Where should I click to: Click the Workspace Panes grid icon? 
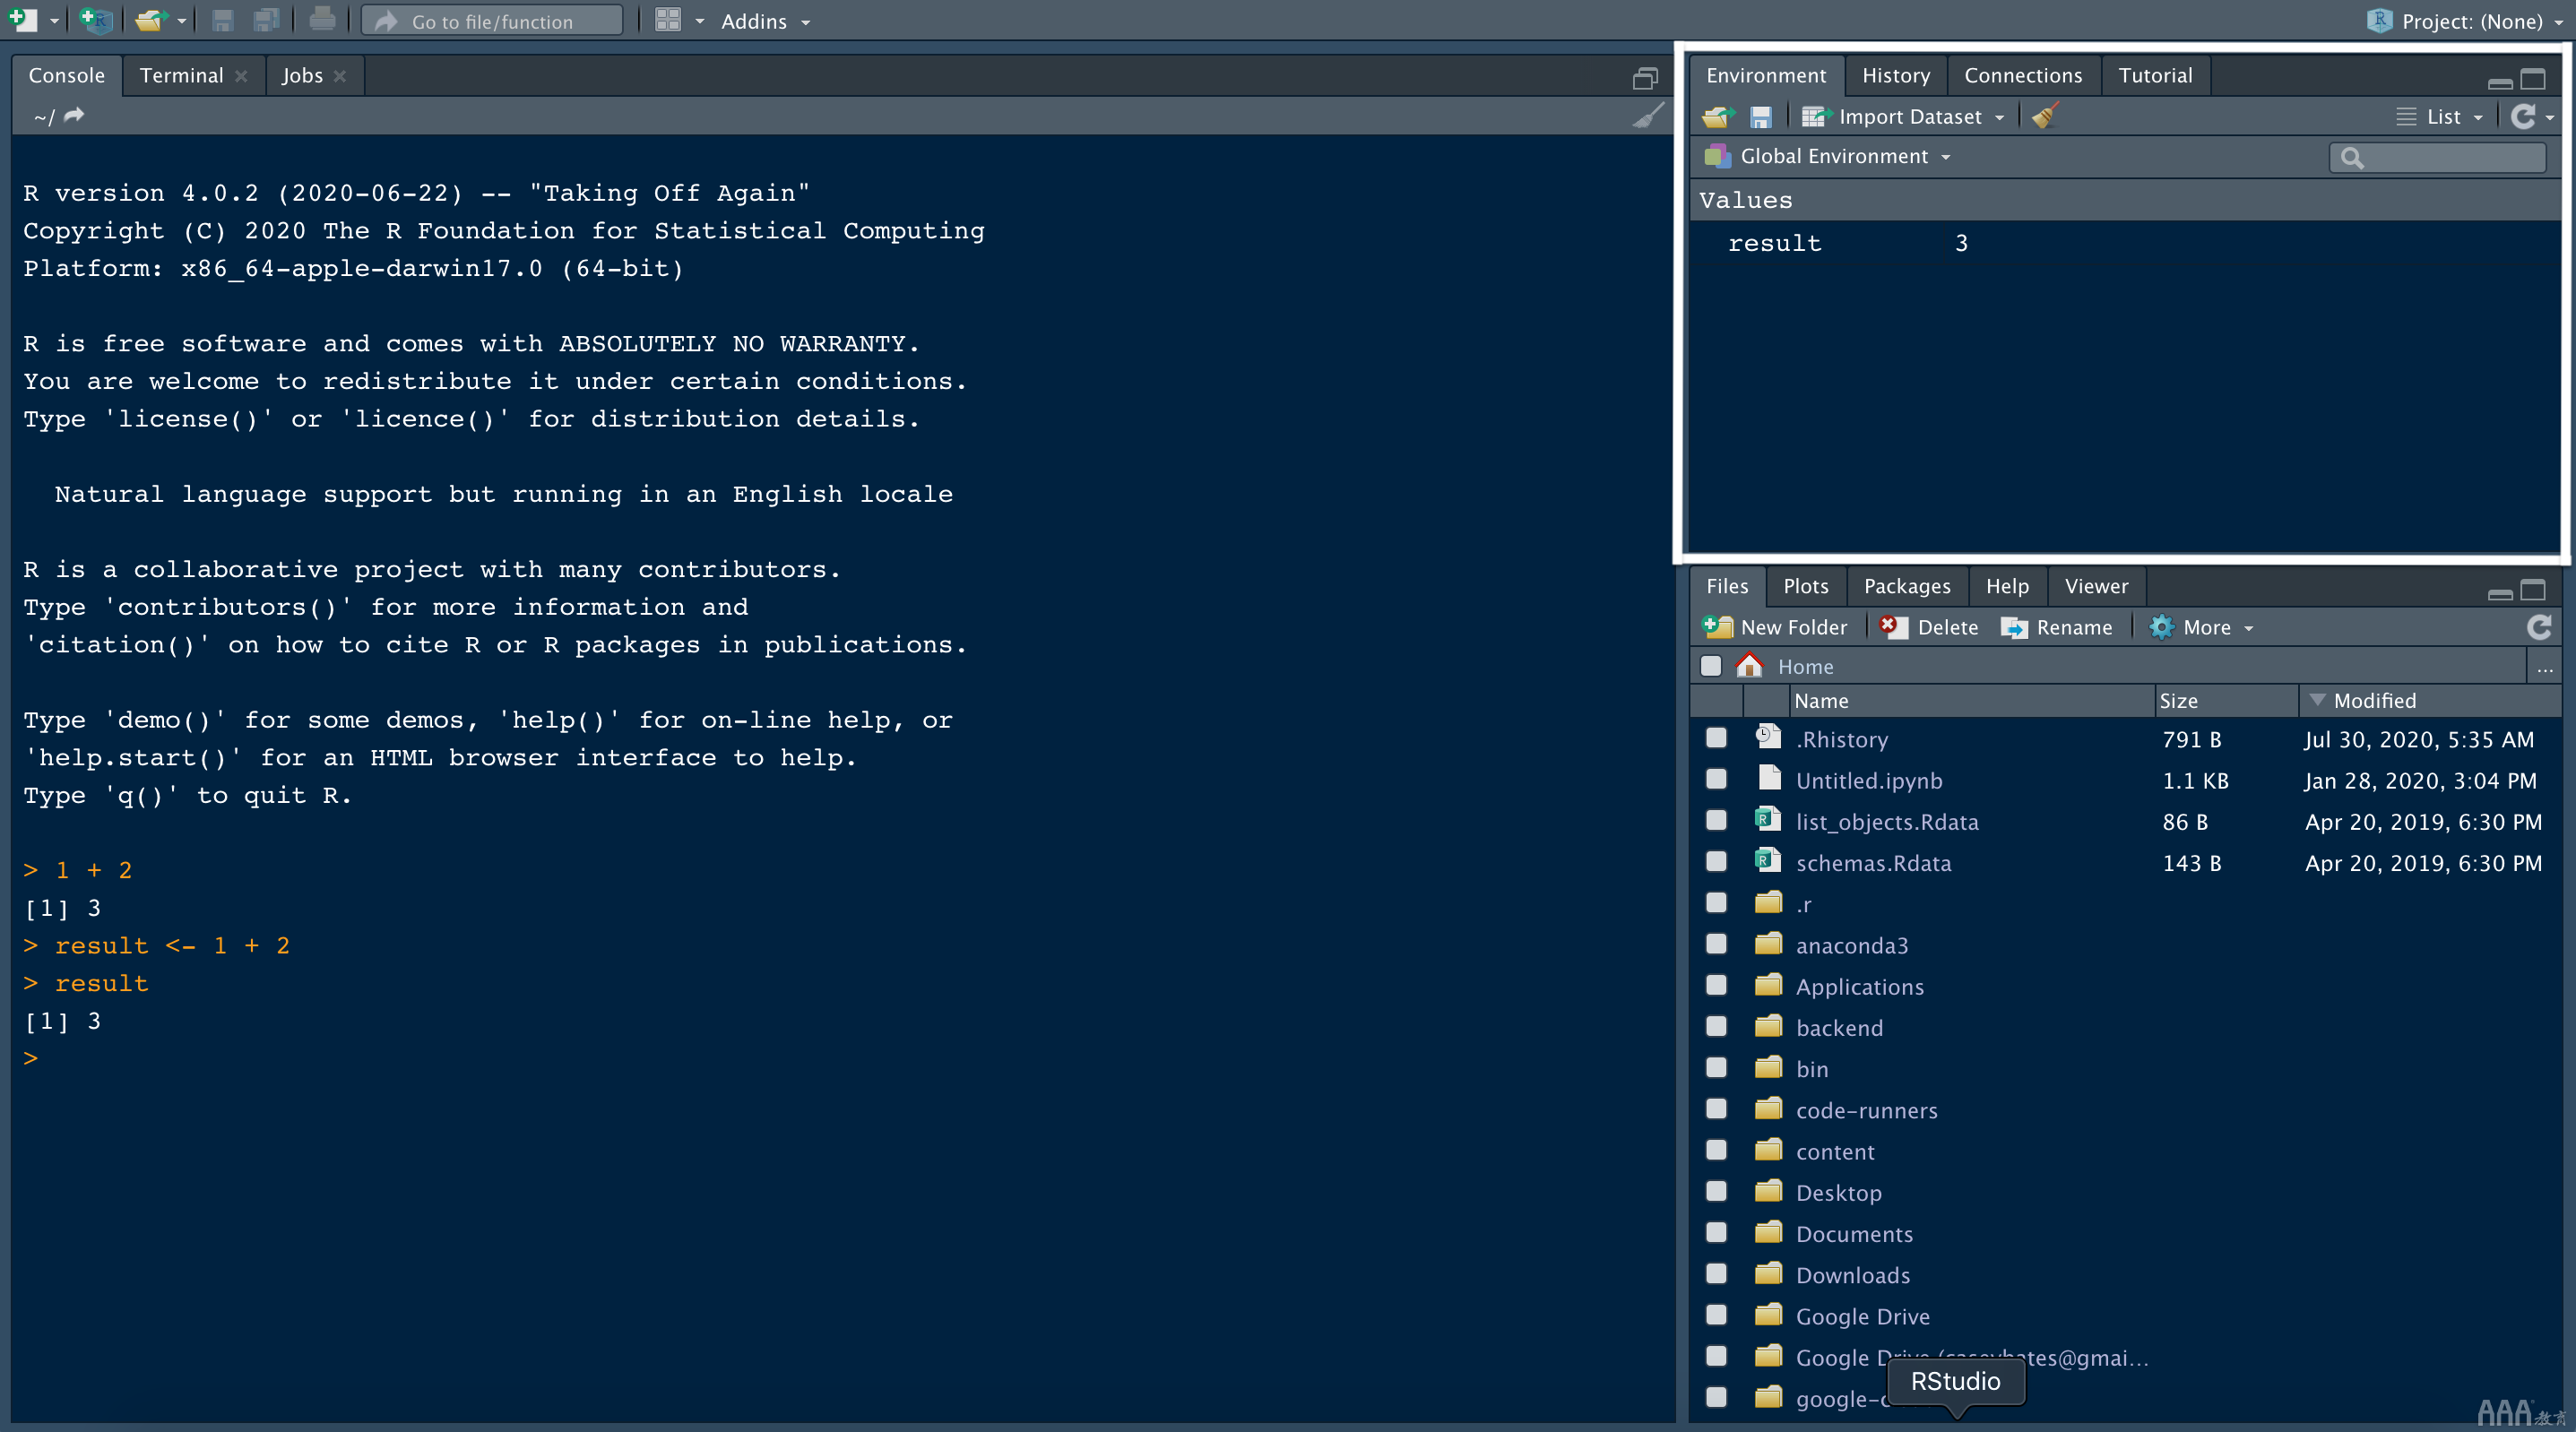coord(668,20)
